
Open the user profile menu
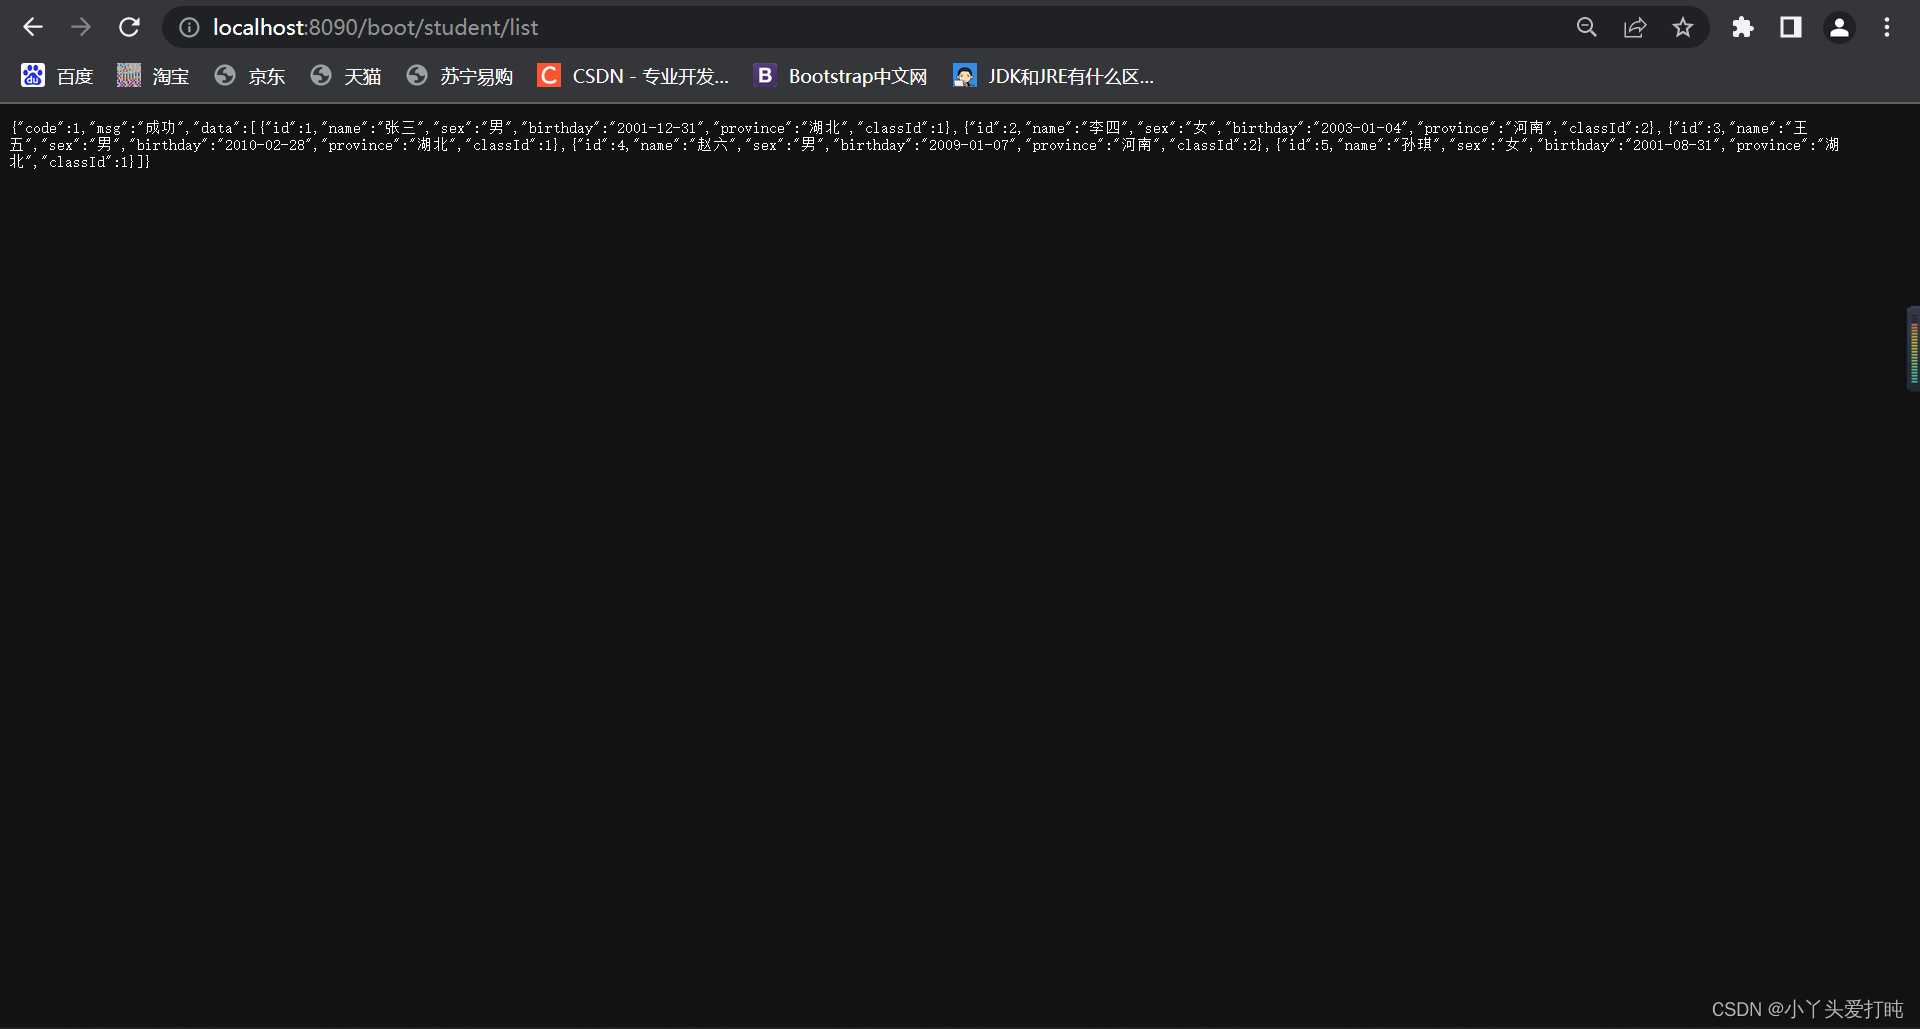click(x=1839, y=28)
